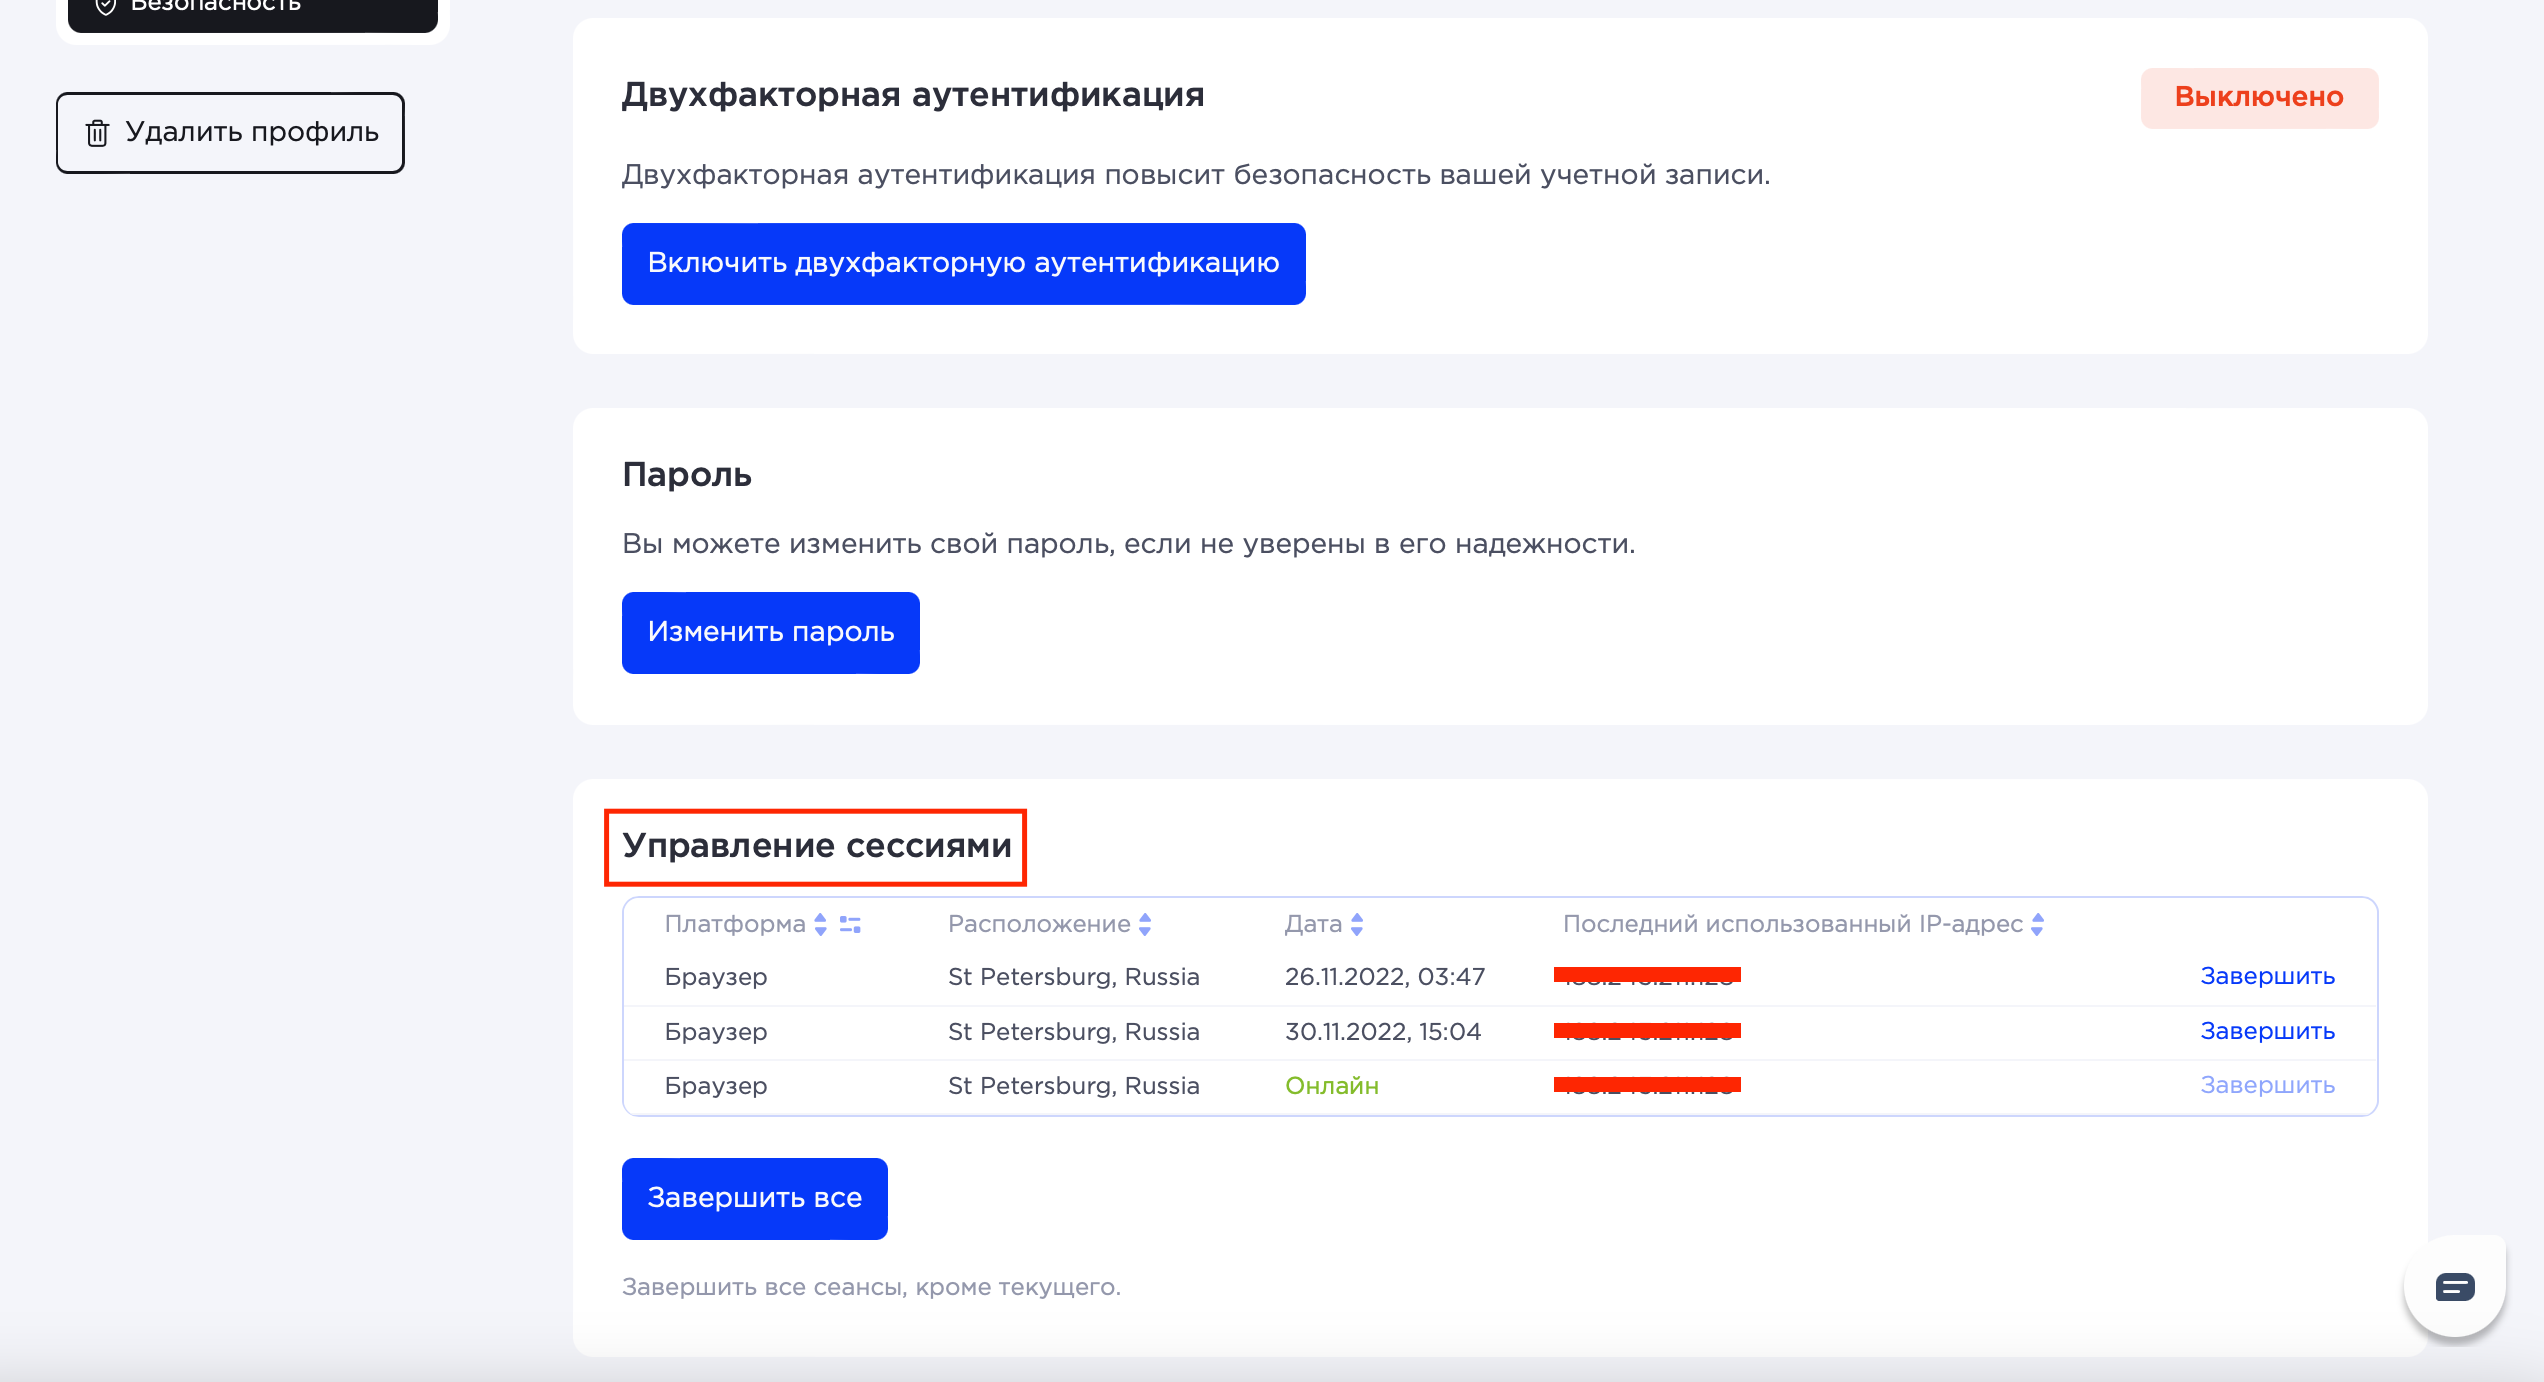Click Завершить for the Онлайн session
The height and width of the screenshot is (1382, 2544).
(x=2267, y=1085)
